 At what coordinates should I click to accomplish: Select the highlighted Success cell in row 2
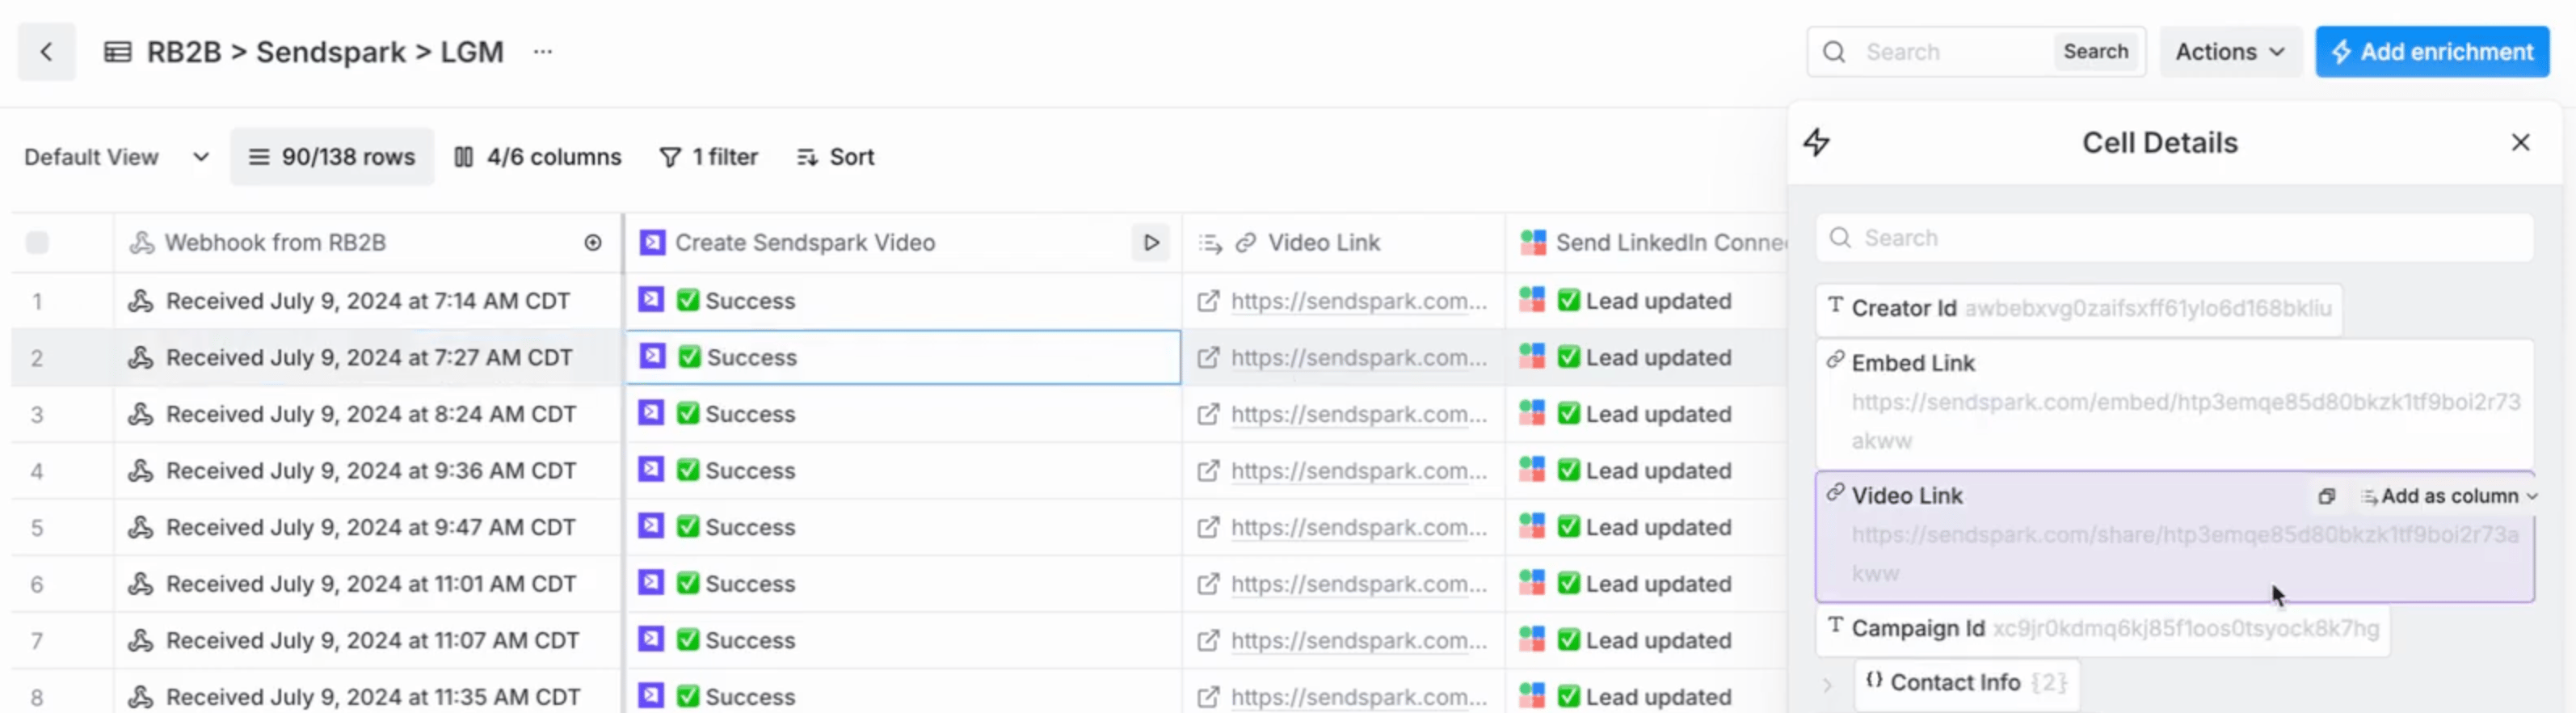click(x=903, y=357)
